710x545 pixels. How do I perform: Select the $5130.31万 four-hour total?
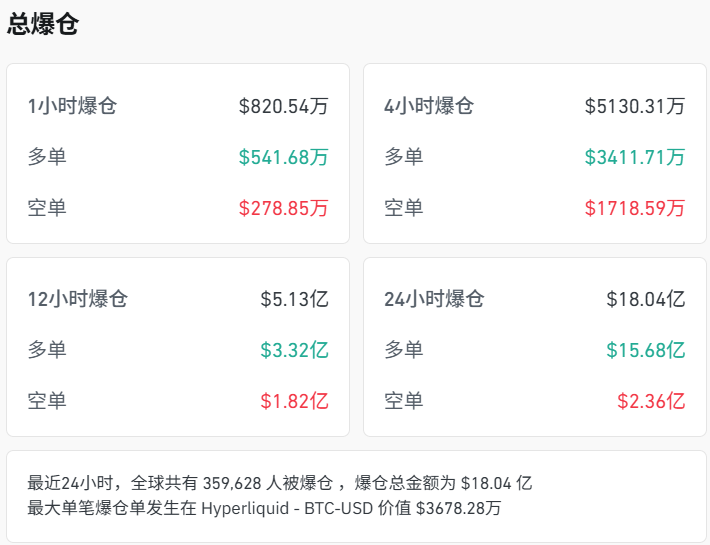click(635, 106)
